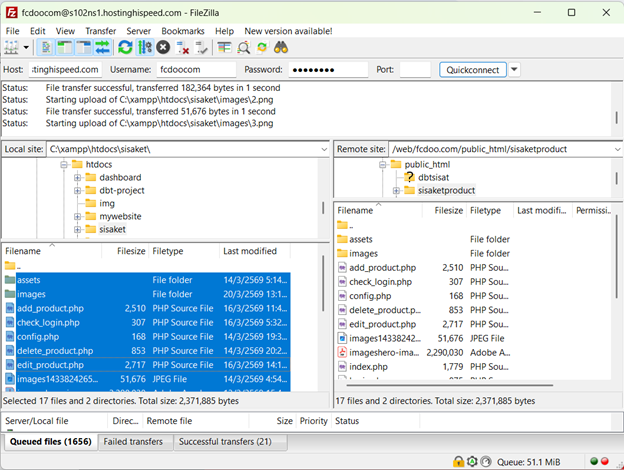Click into the Port input field

(x=415, y=70)
